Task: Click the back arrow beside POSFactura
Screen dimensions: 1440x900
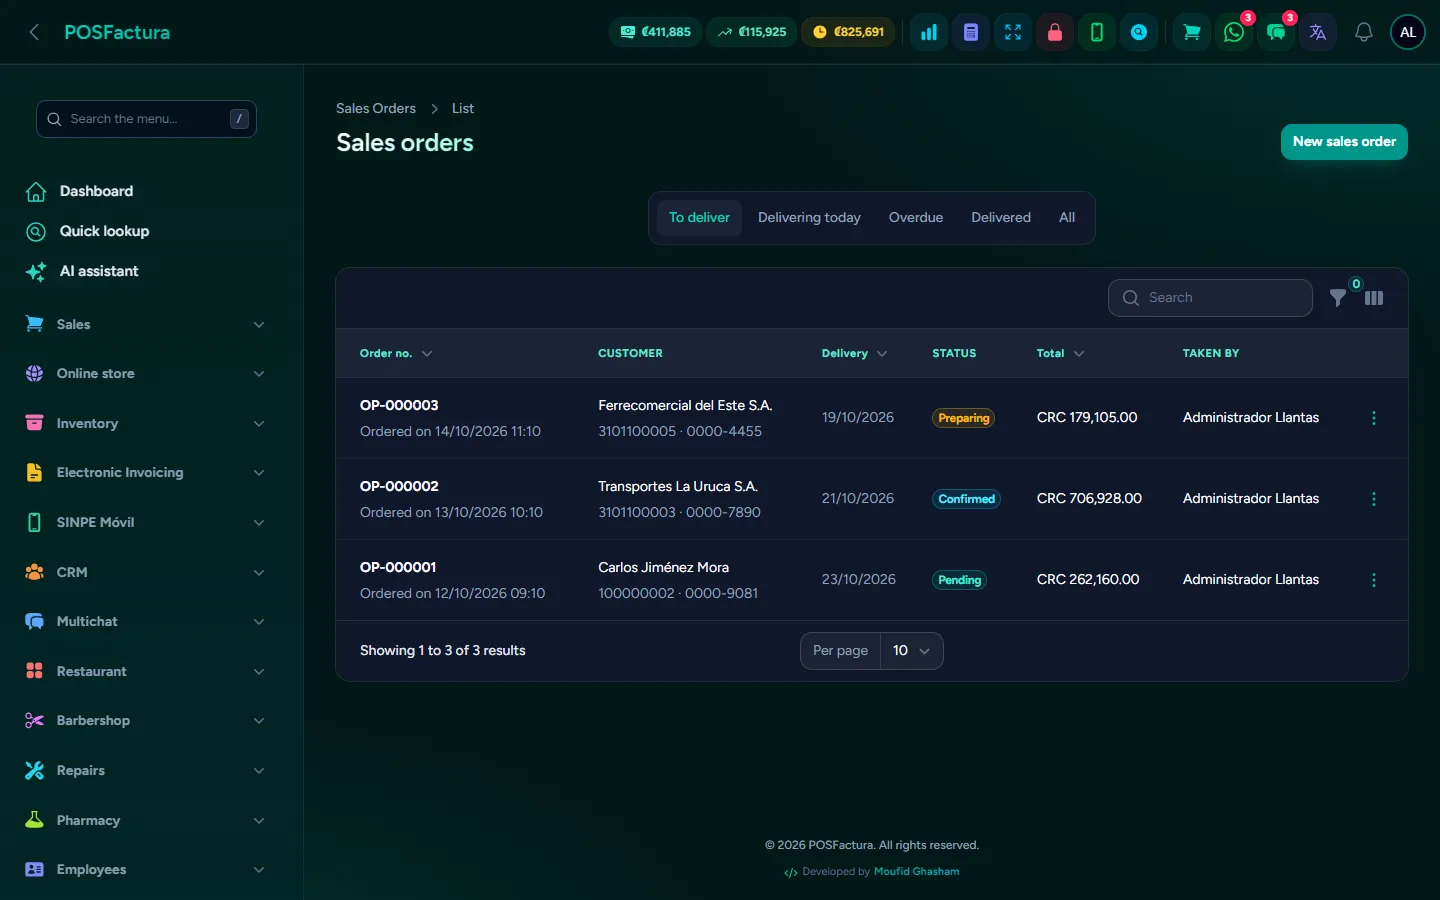Action: click(x=34, y=32)
